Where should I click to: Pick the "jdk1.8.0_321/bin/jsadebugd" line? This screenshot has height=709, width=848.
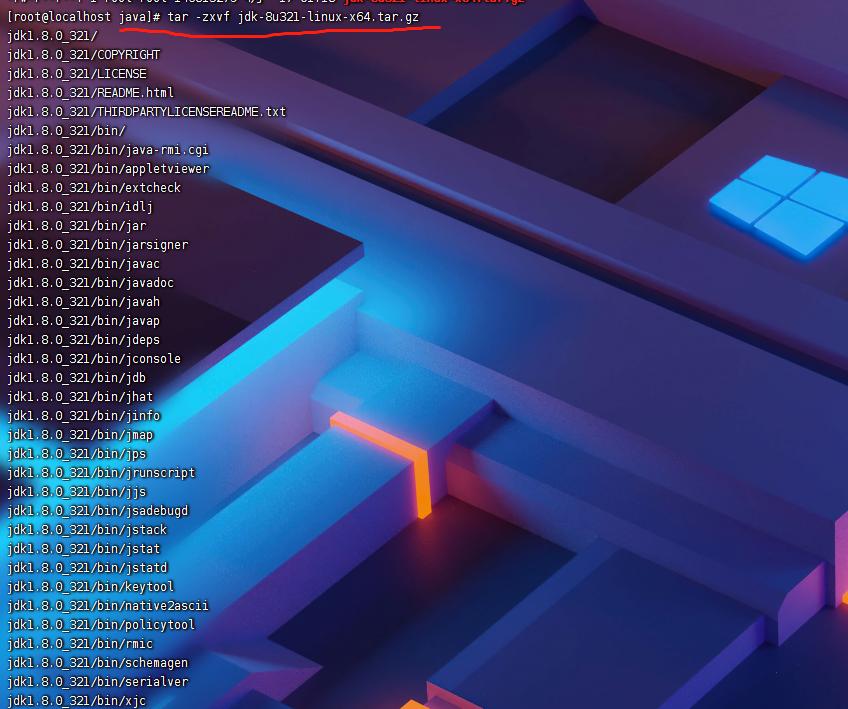(x=98, y=511)
